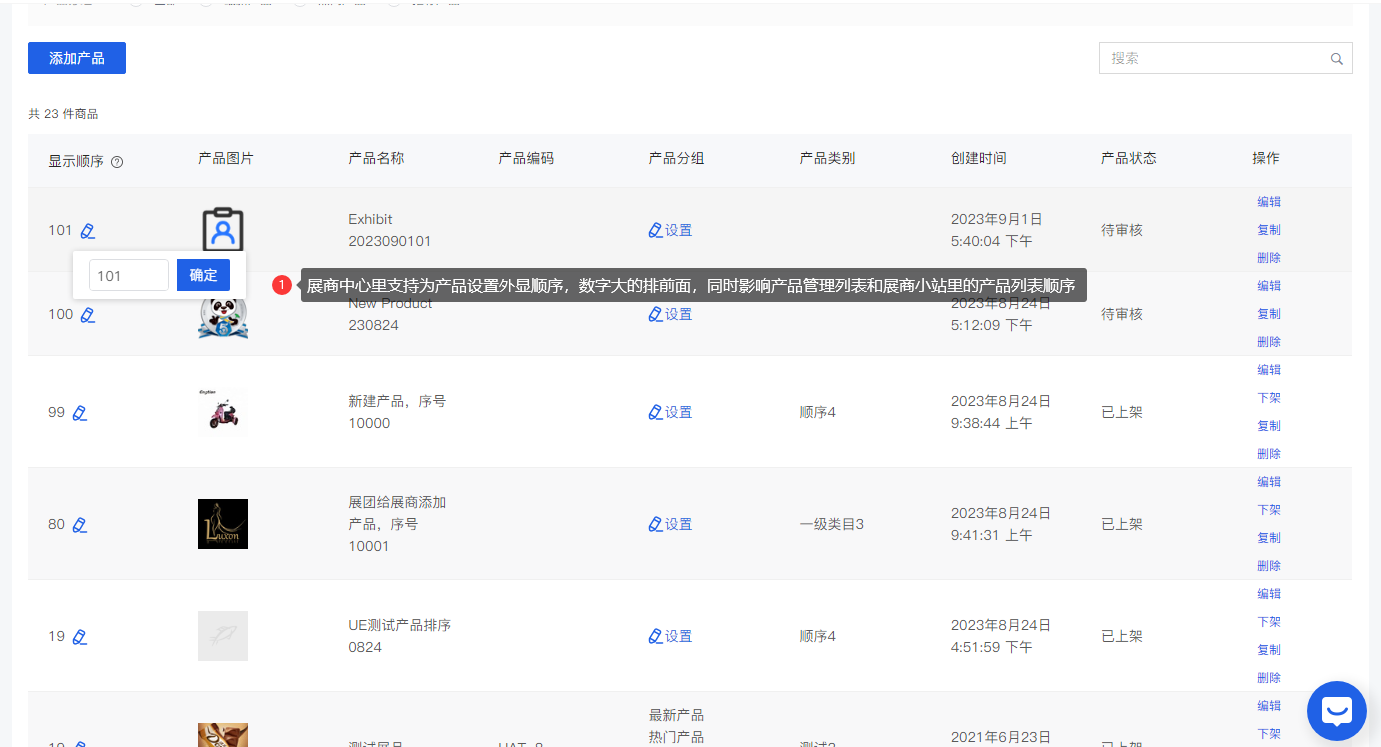
Task: Click 下架 for the order 80 product
Action: pyautogui.click(x=1269, y=509)
